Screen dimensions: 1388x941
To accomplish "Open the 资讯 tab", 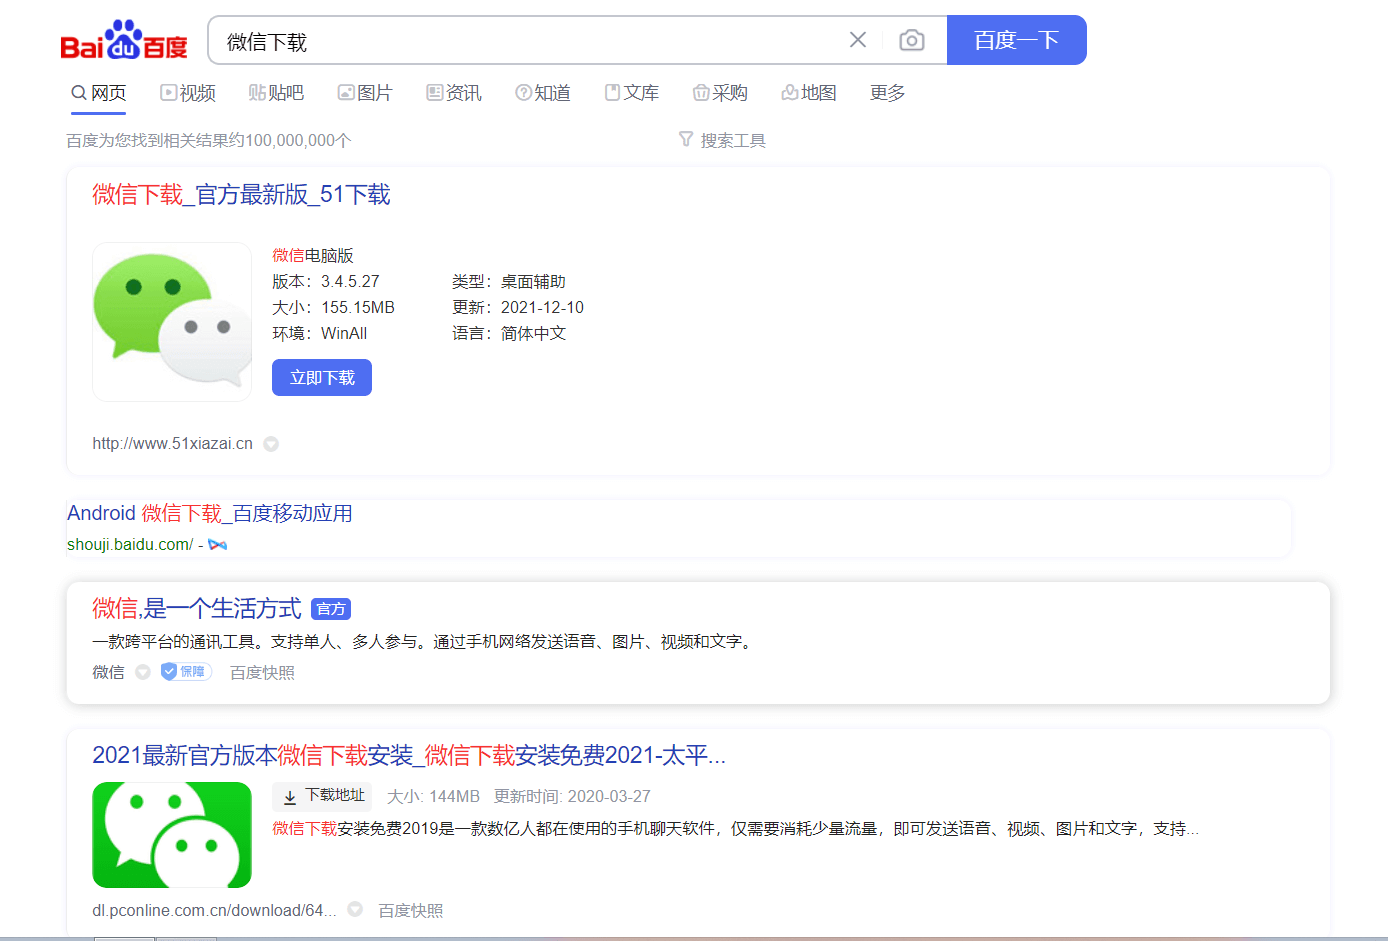I will tap(454, 93).
